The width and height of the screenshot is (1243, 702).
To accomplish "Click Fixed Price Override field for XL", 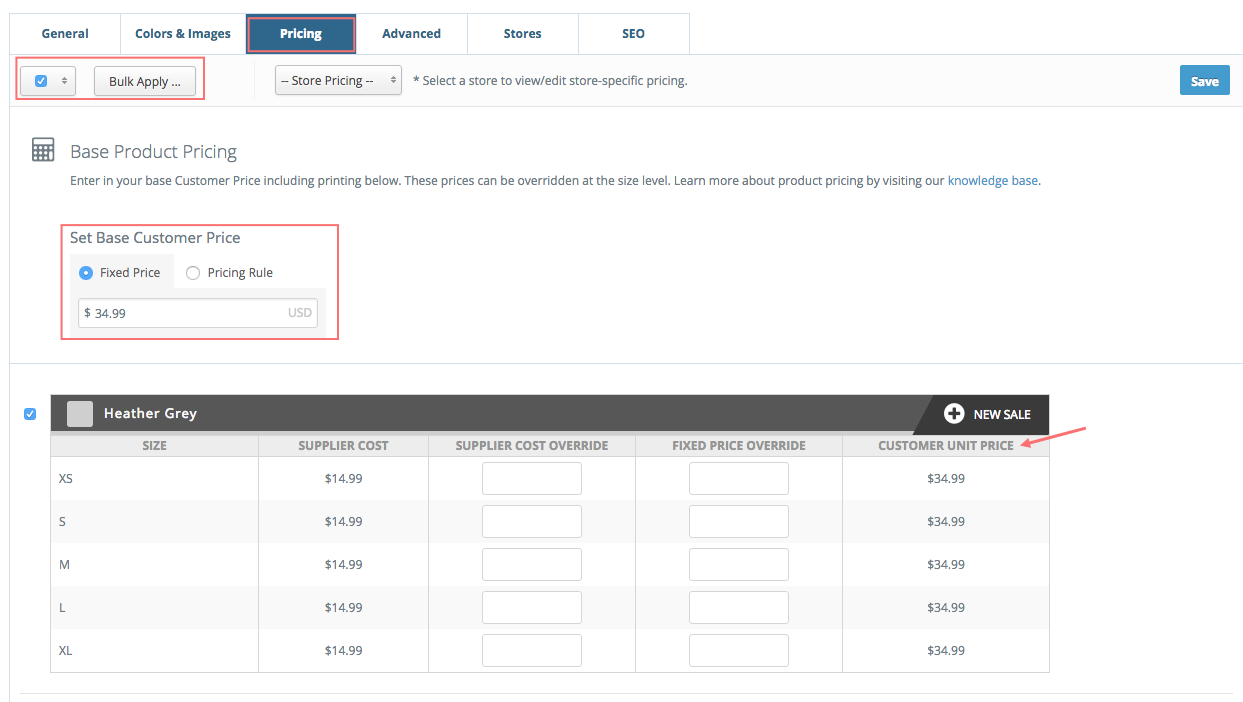I will tap(739, 650).
